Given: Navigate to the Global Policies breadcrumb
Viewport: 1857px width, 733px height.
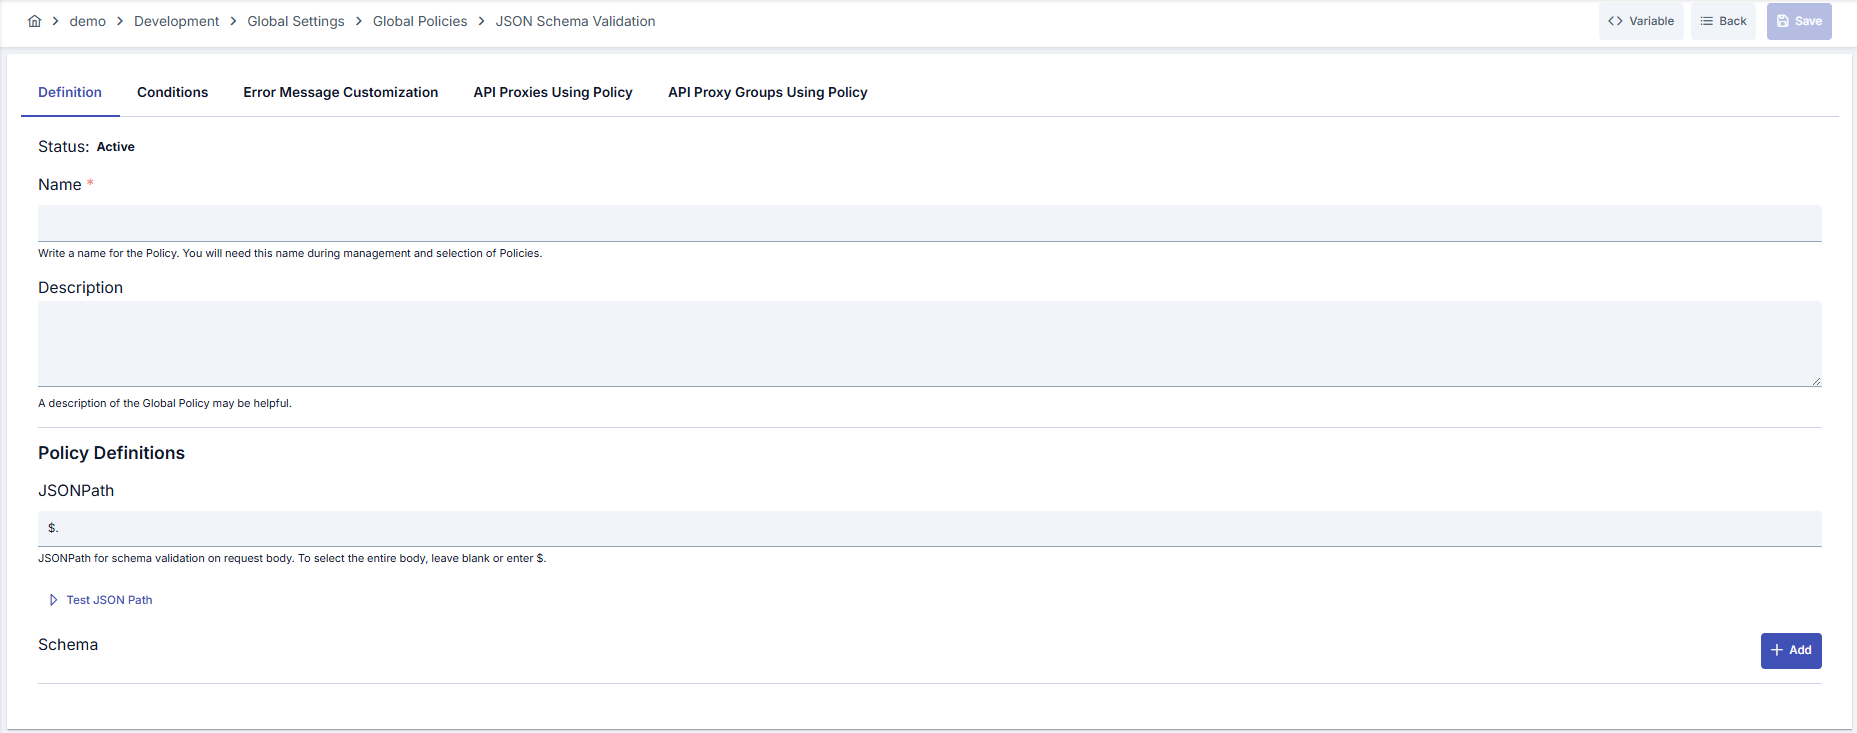Looking at the screenshot, I should (x=420, y=21).
